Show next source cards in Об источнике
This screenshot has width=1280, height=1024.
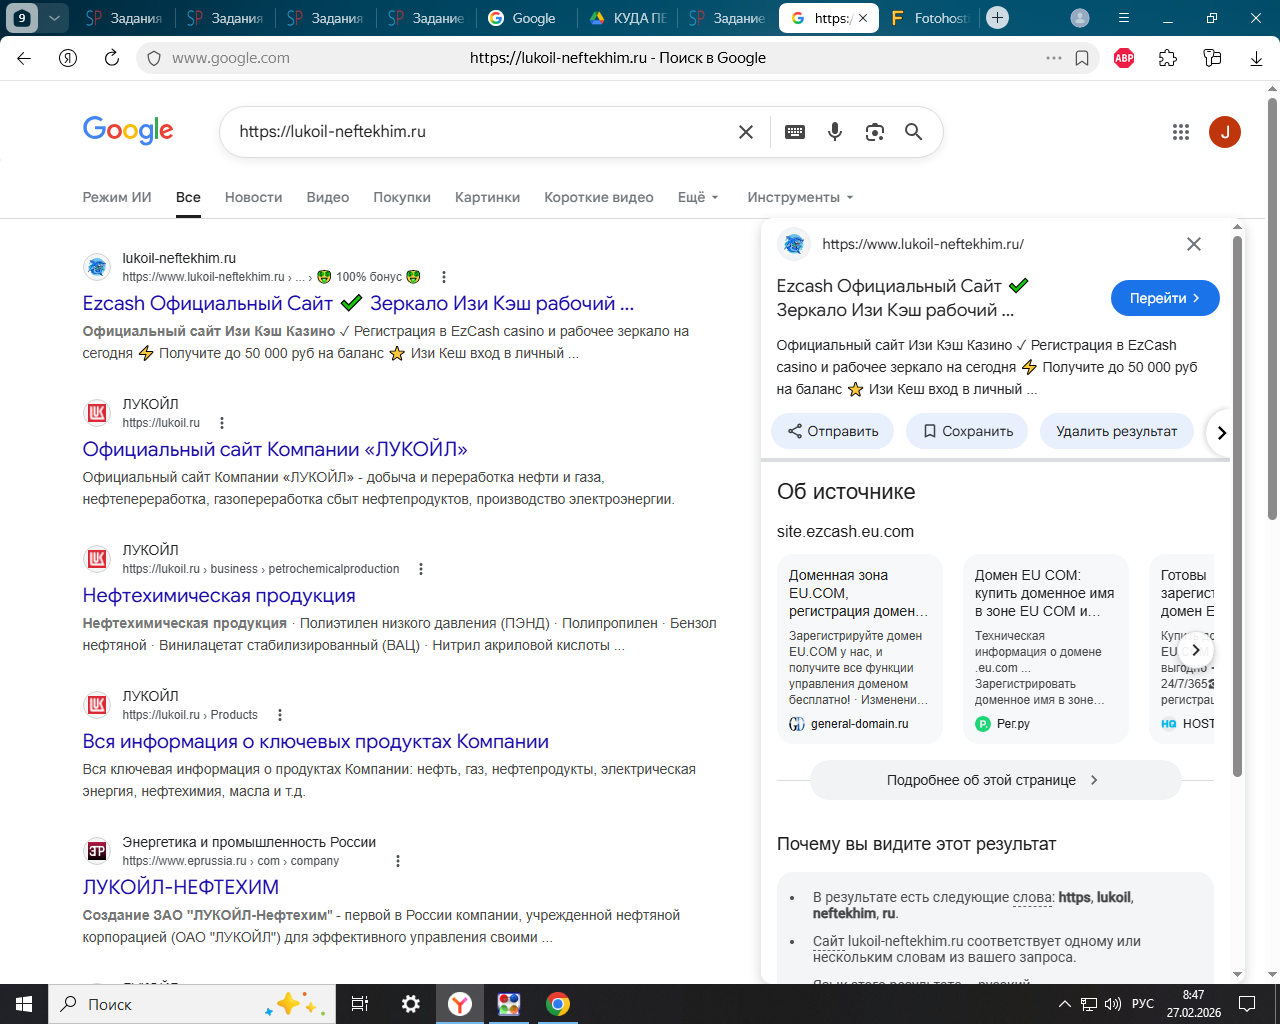[x=1195, y=650]
